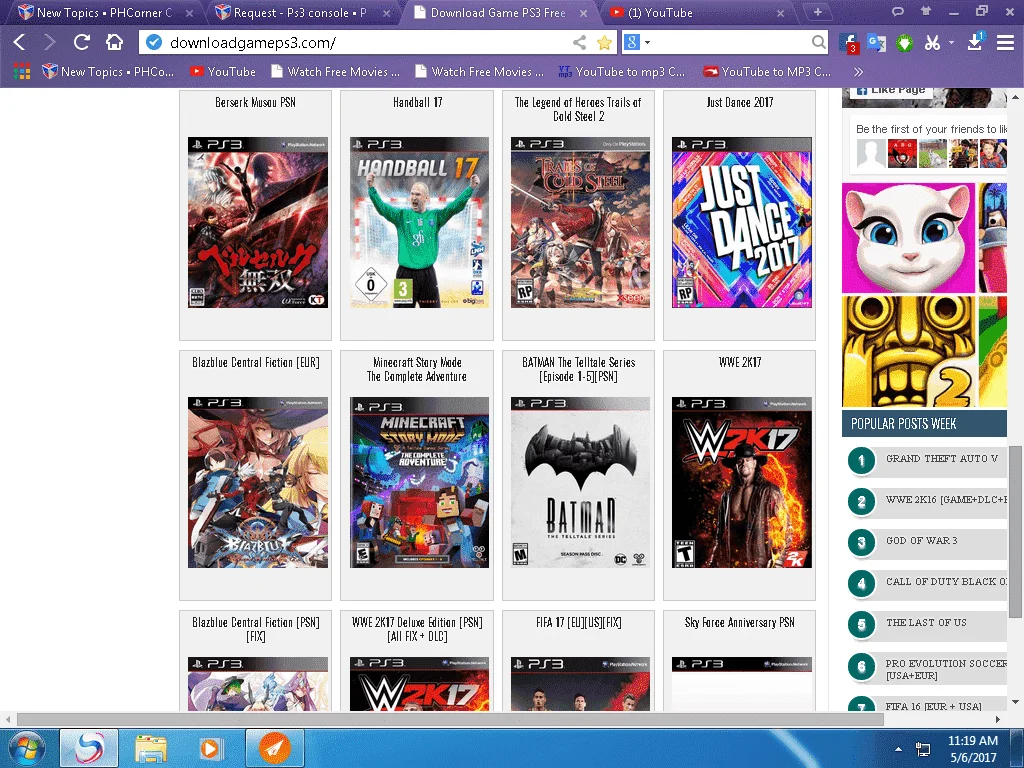Open popular post WWE 2K16
This screenshot has height=768, width=1024.
click(x=946, y=500)
